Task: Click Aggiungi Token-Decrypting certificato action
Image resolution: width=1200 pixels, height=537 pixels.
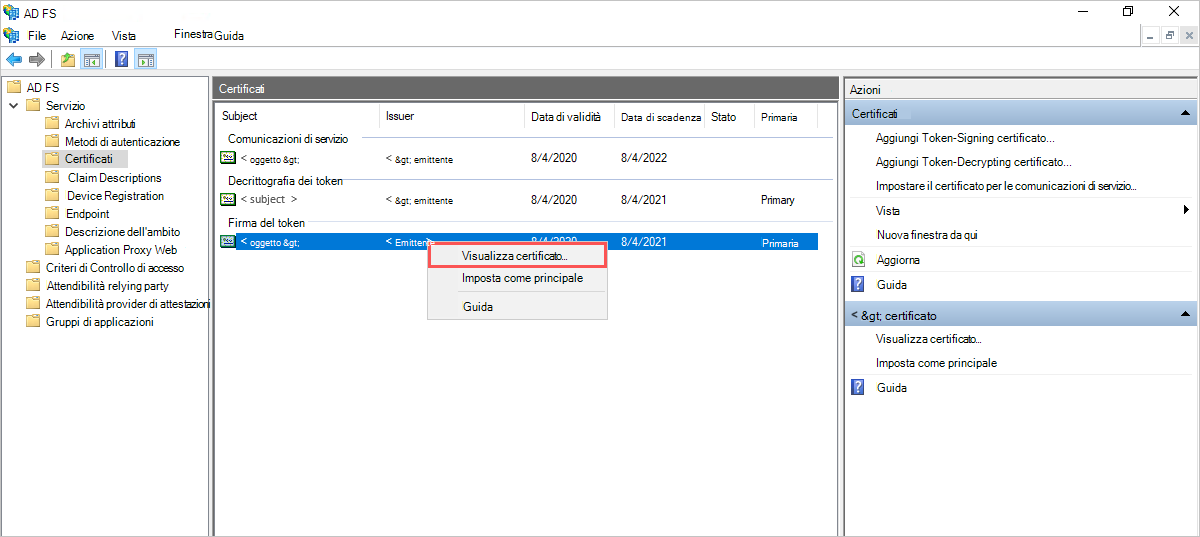Action: click(974, 162)
